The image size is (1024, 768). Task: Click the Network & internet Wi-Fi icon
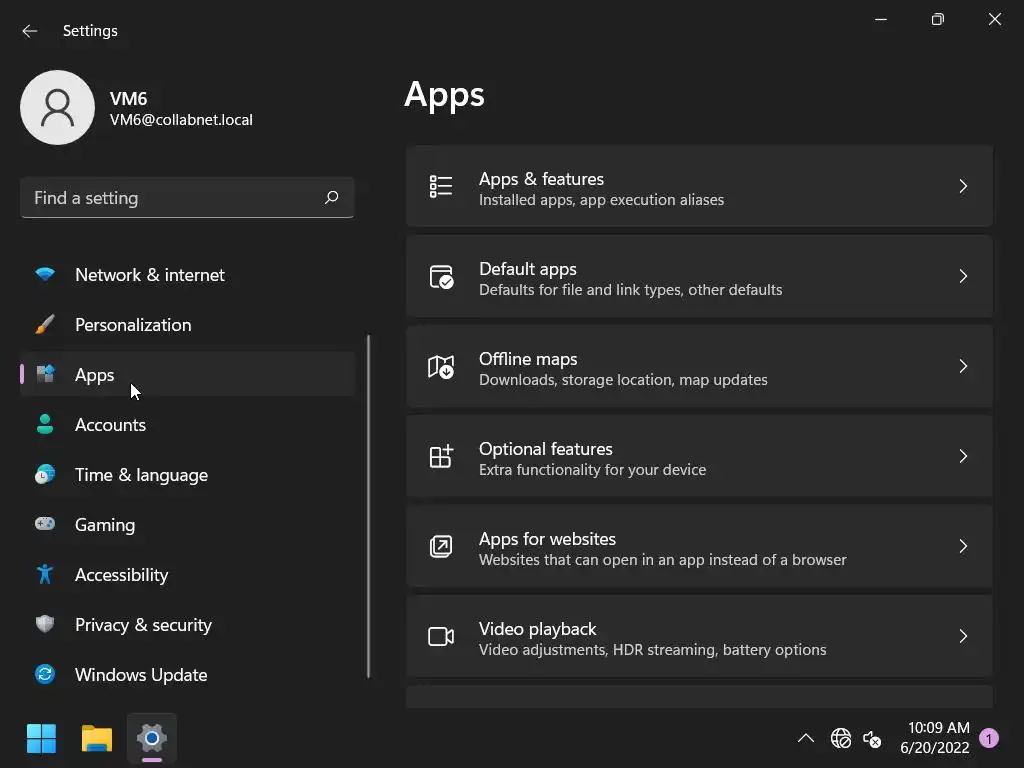[x=45, y=274]
